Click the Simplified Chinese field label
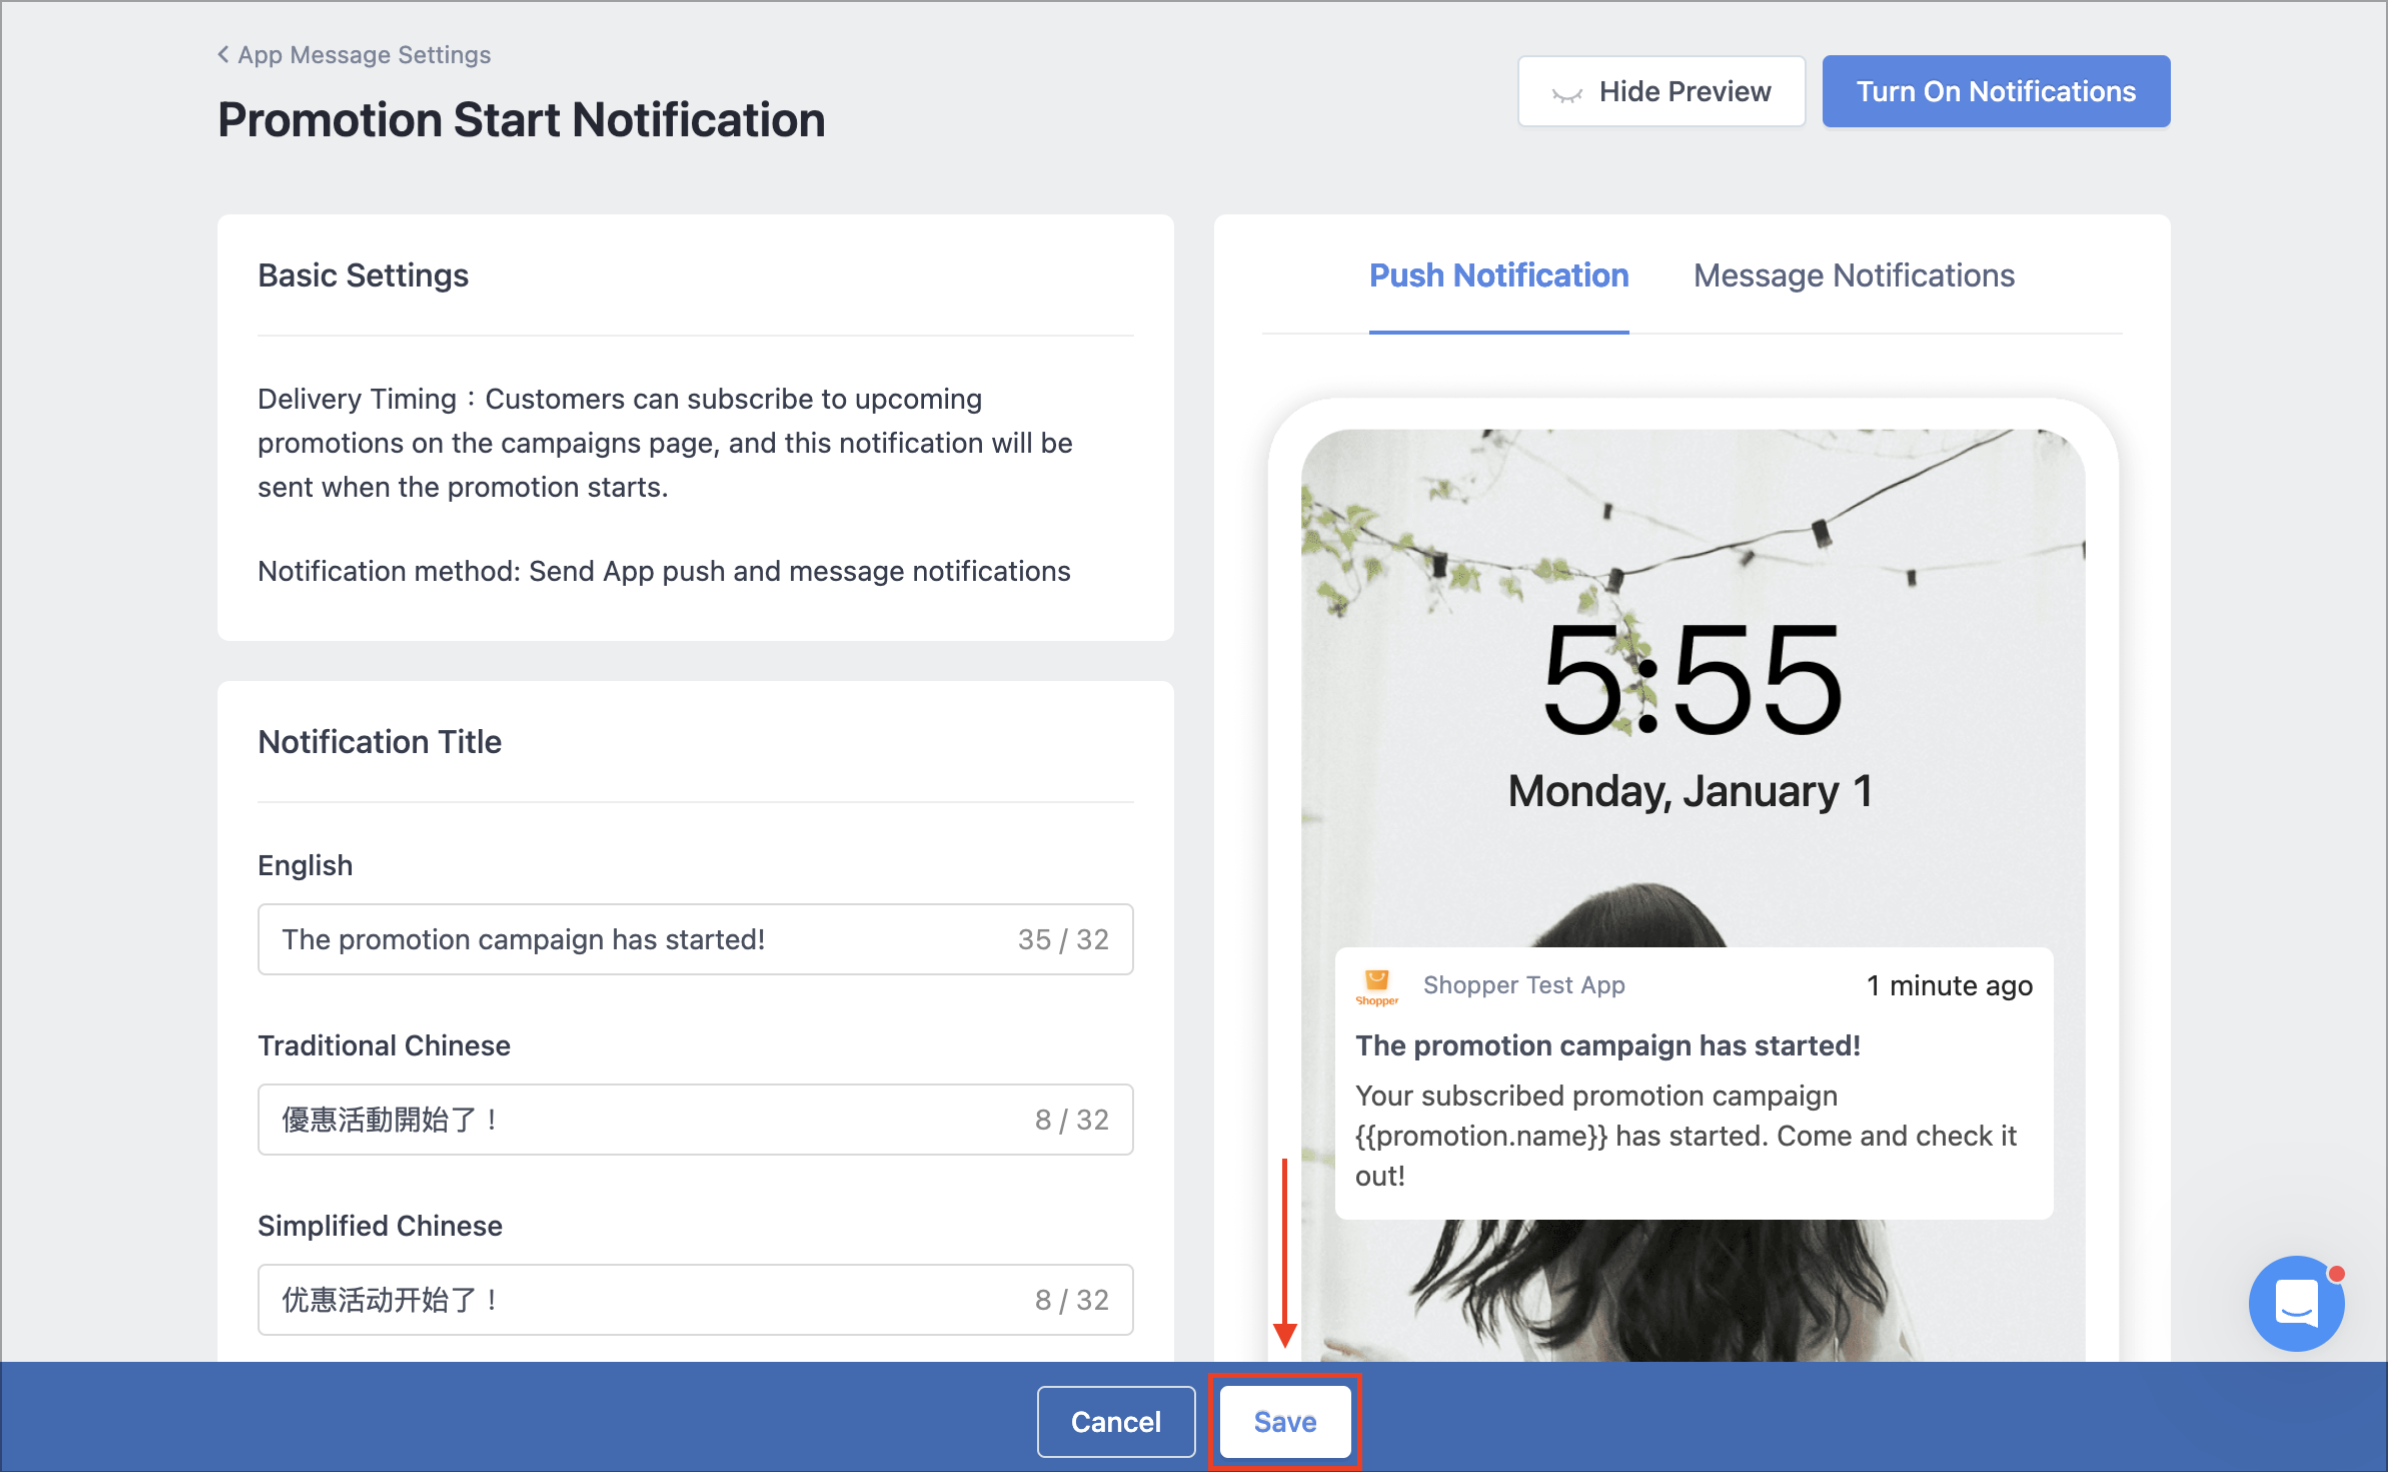The height and width of the screenshot is (1472, 2388). click(380, 1226)
